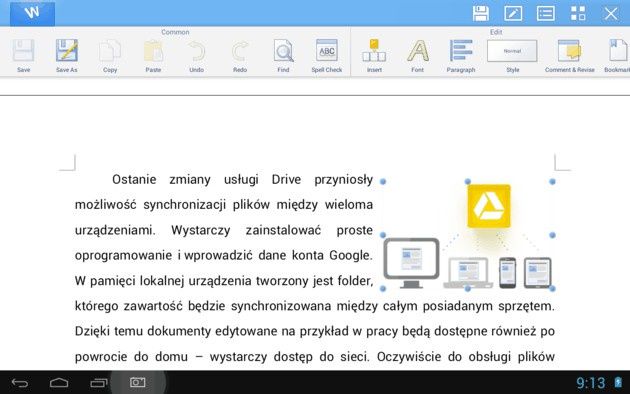Click the Paste toolbar icon

click(x=153, y=55)
